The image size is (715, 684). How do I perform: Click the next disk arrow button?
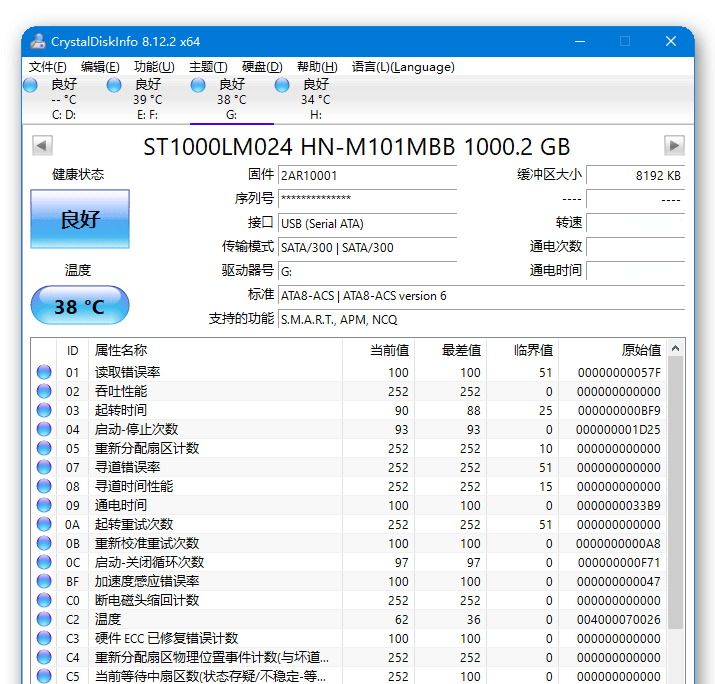[x=674, y=146]
